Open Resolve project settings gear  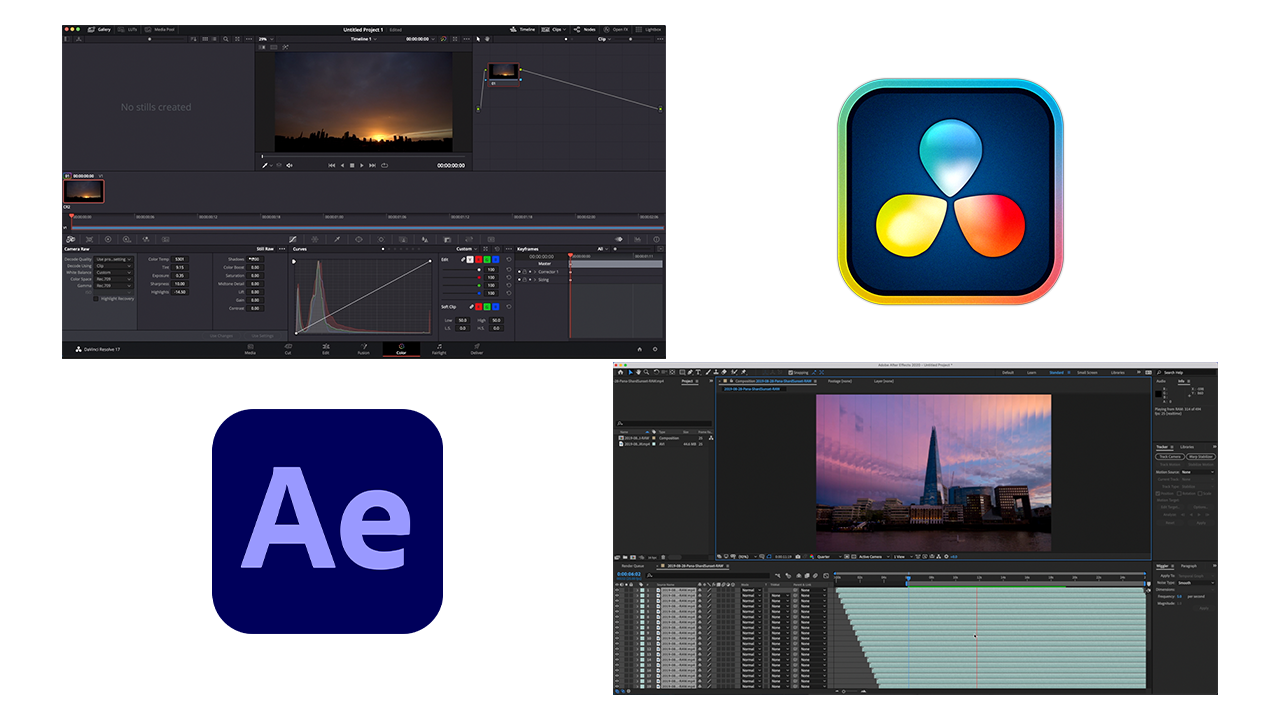point(656,349)
